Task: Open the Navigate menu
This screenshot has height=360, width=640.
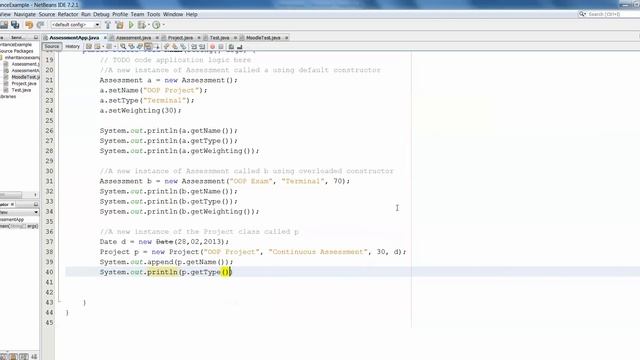Action: [24, 14]
